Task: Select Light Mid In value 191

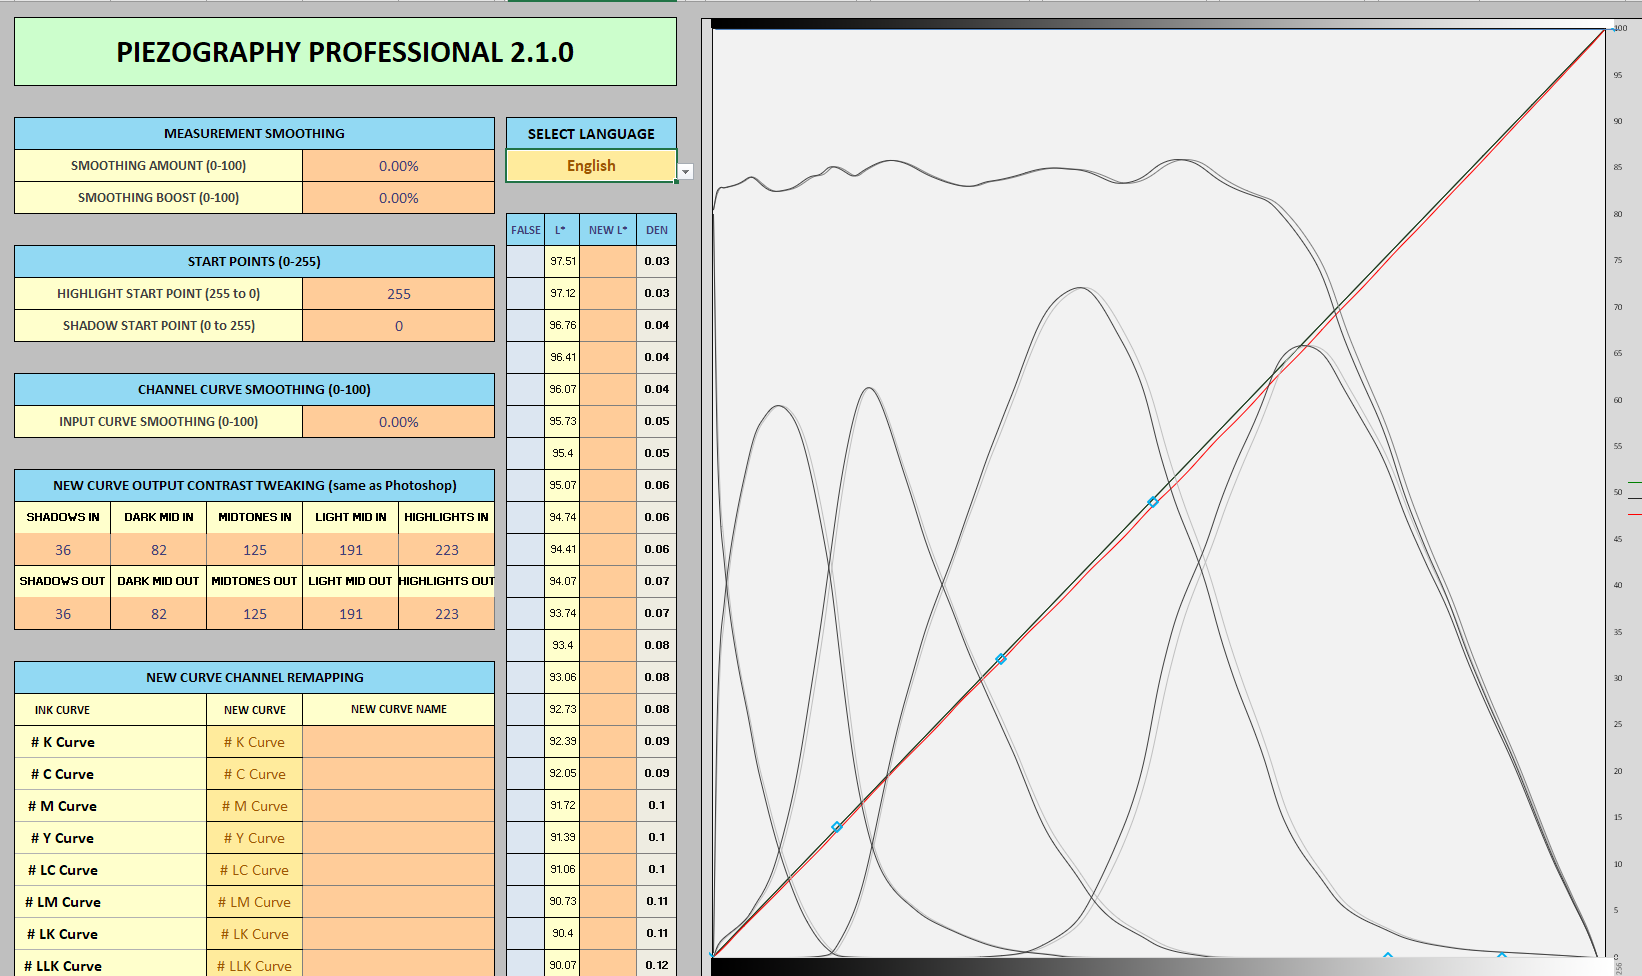Action: (x=351, y=550)
